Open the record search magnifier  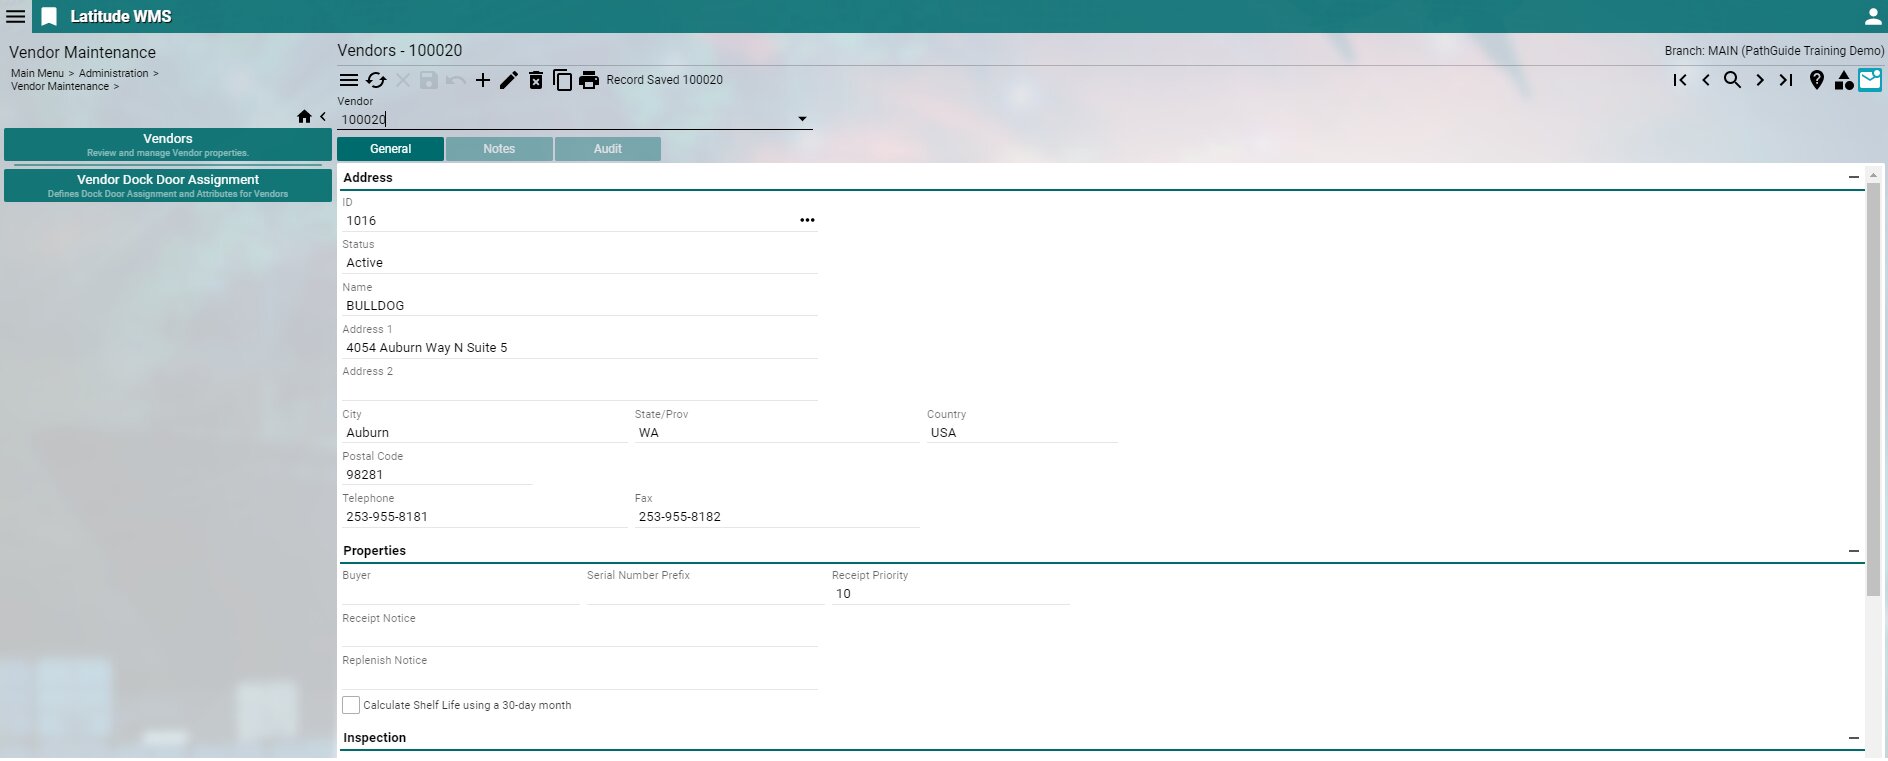coord(1732,80)
